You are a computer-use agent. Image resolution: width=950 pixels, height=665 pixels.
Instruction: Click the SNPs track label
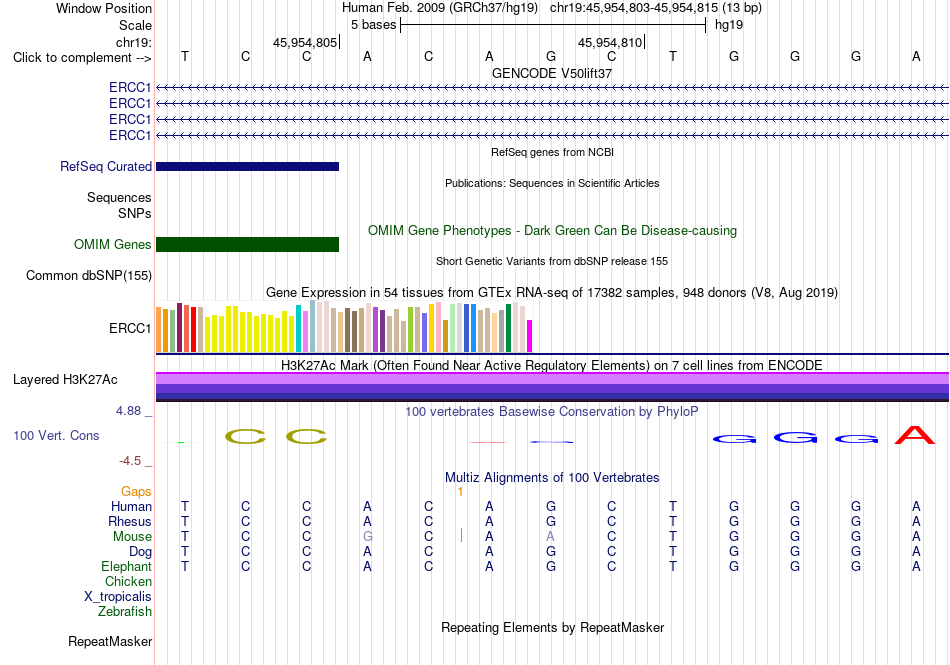135,213
